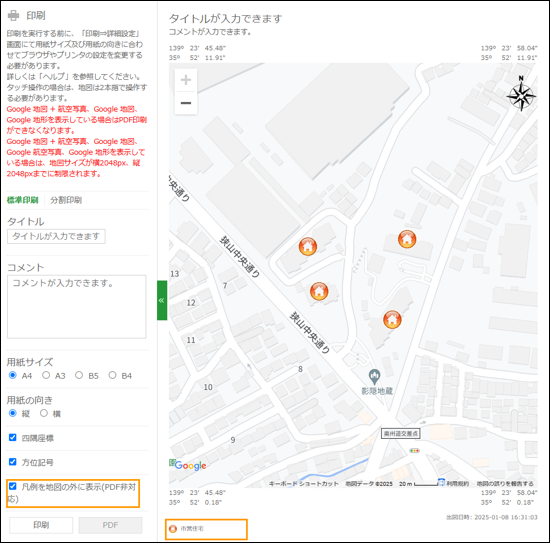Viewport: 550px width, 543px height.
Task: Select A3 paper size
Action: [x=46, y=375]
